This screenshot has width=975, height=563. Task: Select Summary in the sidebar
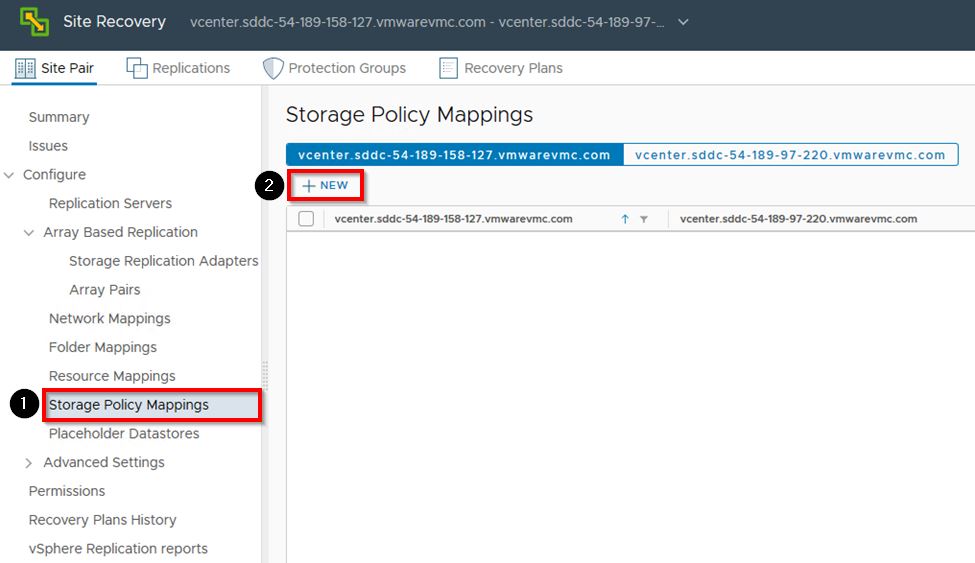59,117
